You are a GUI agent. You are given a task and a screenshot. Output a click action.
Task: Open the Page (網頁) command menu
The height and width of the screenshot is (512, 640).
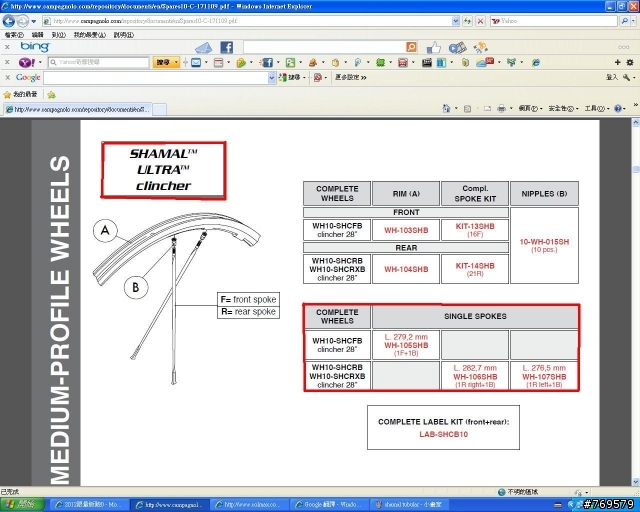click(530, 109)
